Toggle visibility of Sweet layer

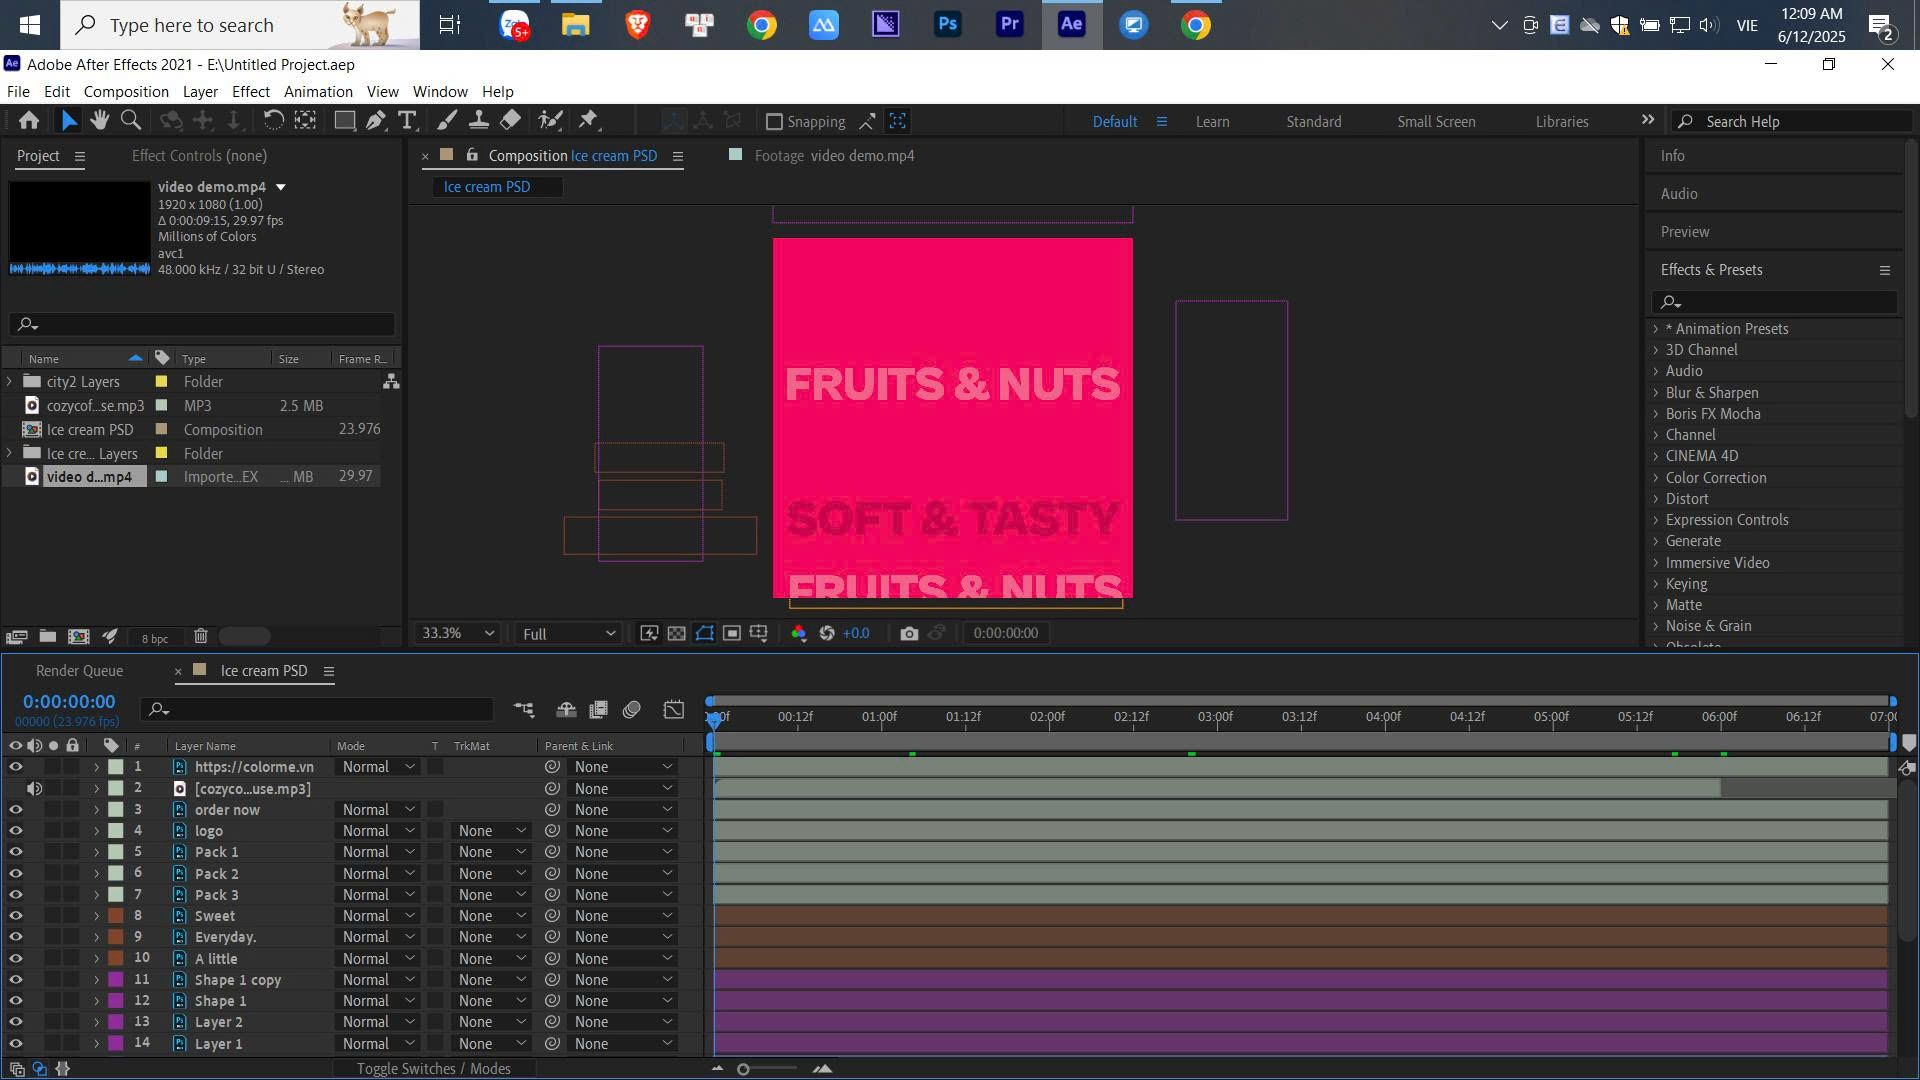[x=15, y=916]
